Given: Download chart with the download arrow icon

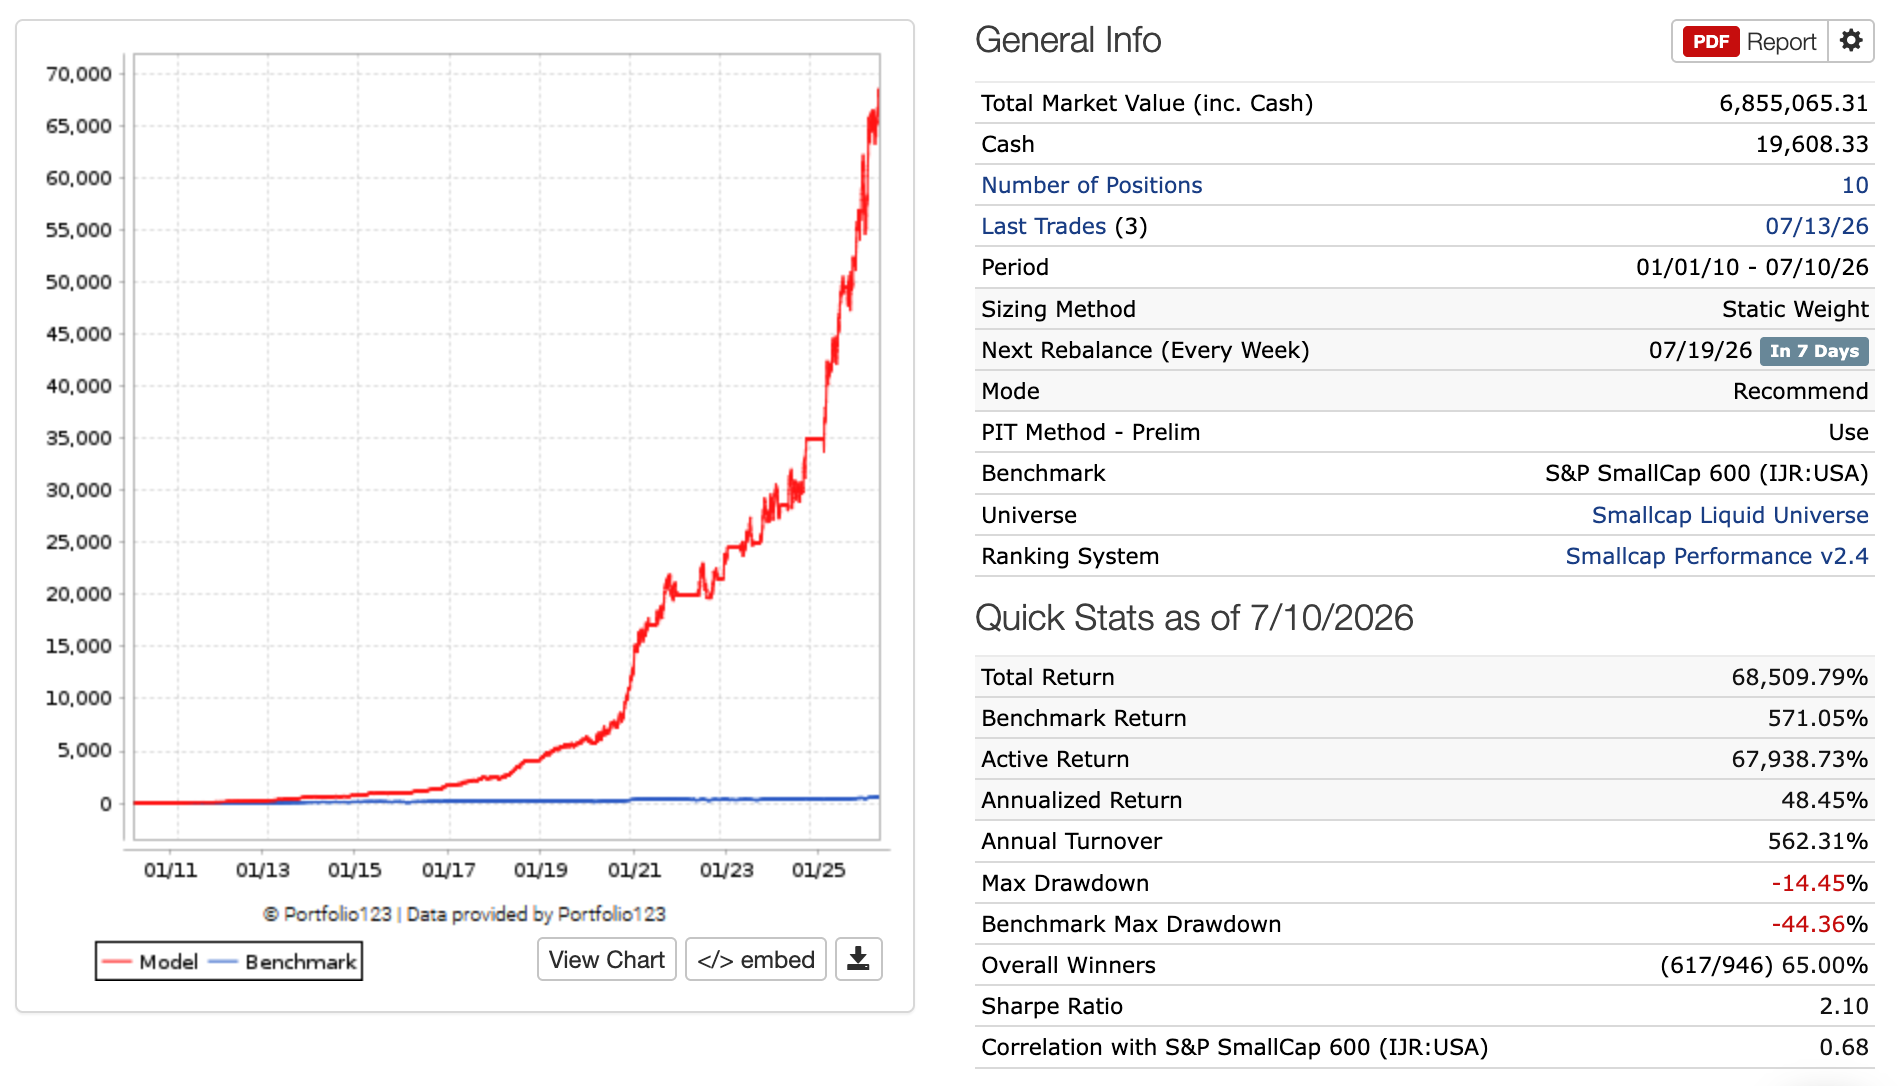Looking at the screenshot, I should coord(858,960).
